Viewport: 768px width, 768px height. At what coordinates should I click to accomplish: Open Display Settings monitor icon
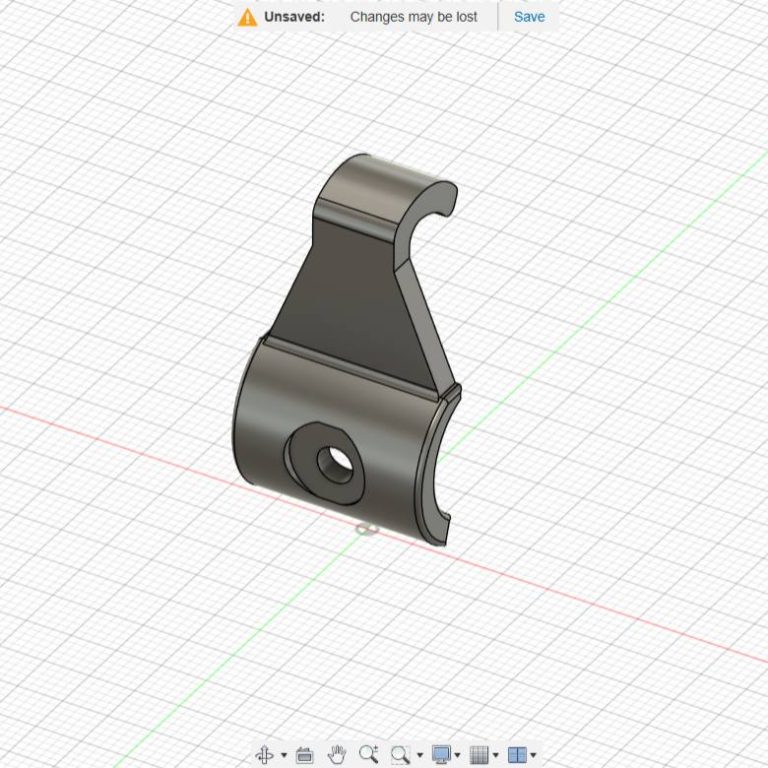[x=441, y=755]
